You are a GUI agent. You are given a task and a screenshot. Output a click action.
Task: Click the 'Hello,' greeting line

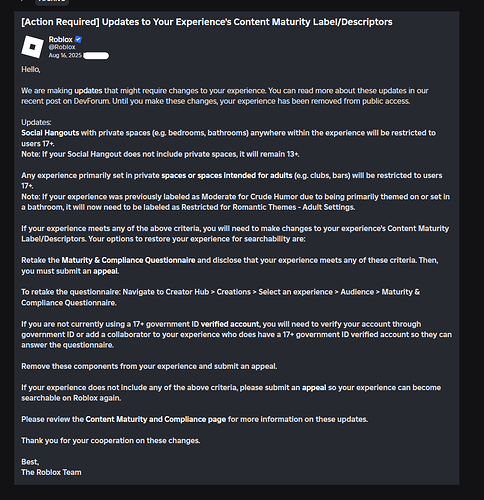click(x=31, y=69)
